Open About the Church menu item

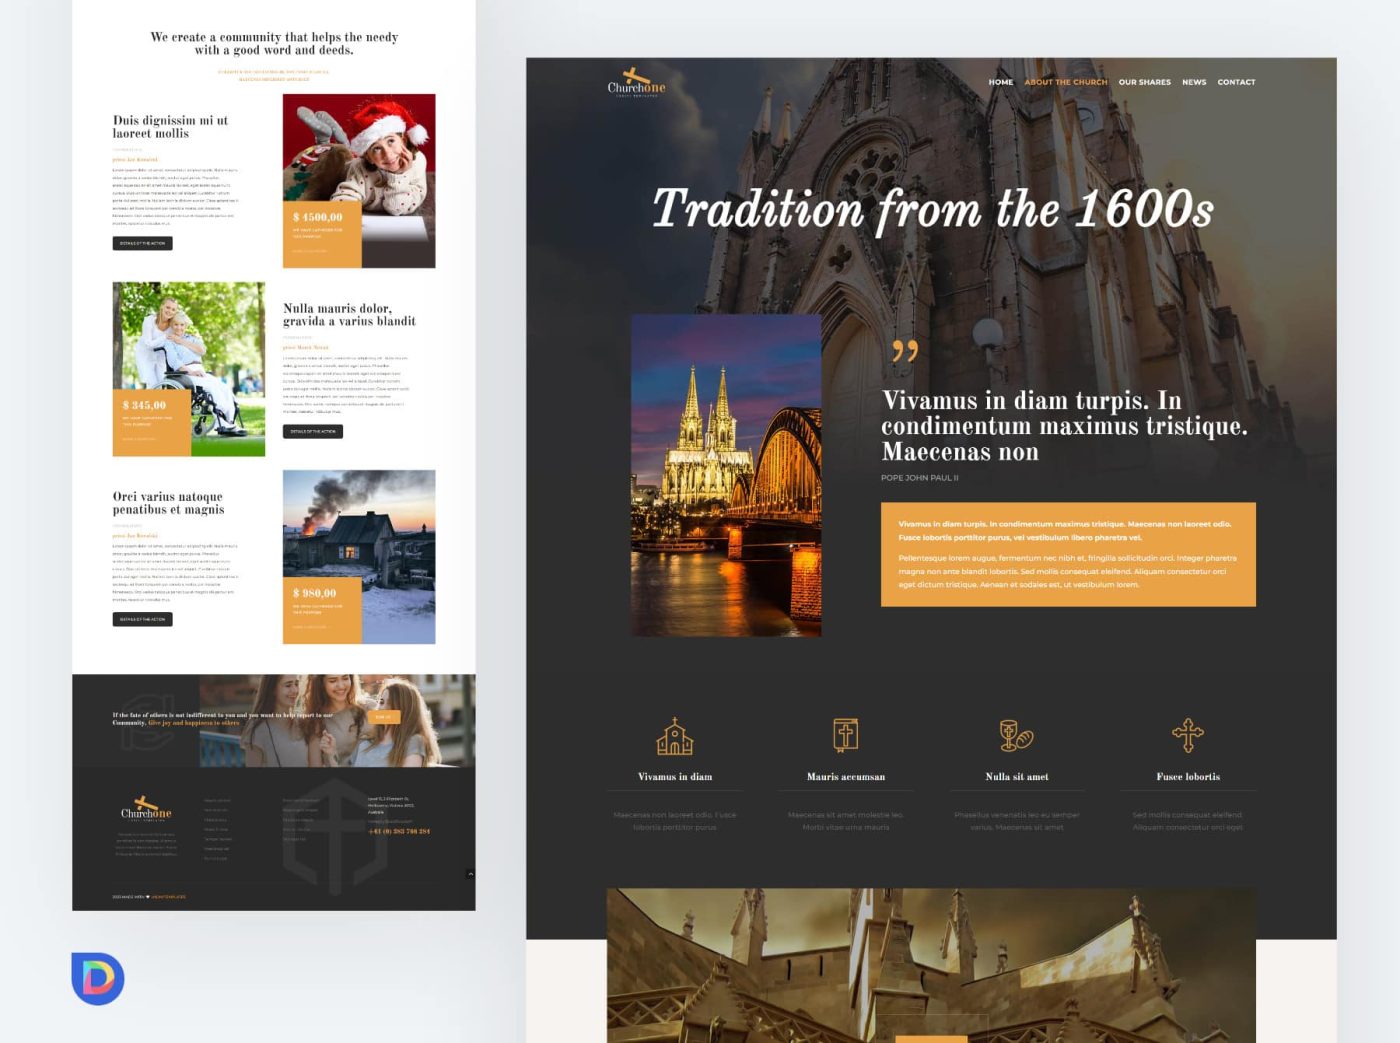pos(1066,82)
